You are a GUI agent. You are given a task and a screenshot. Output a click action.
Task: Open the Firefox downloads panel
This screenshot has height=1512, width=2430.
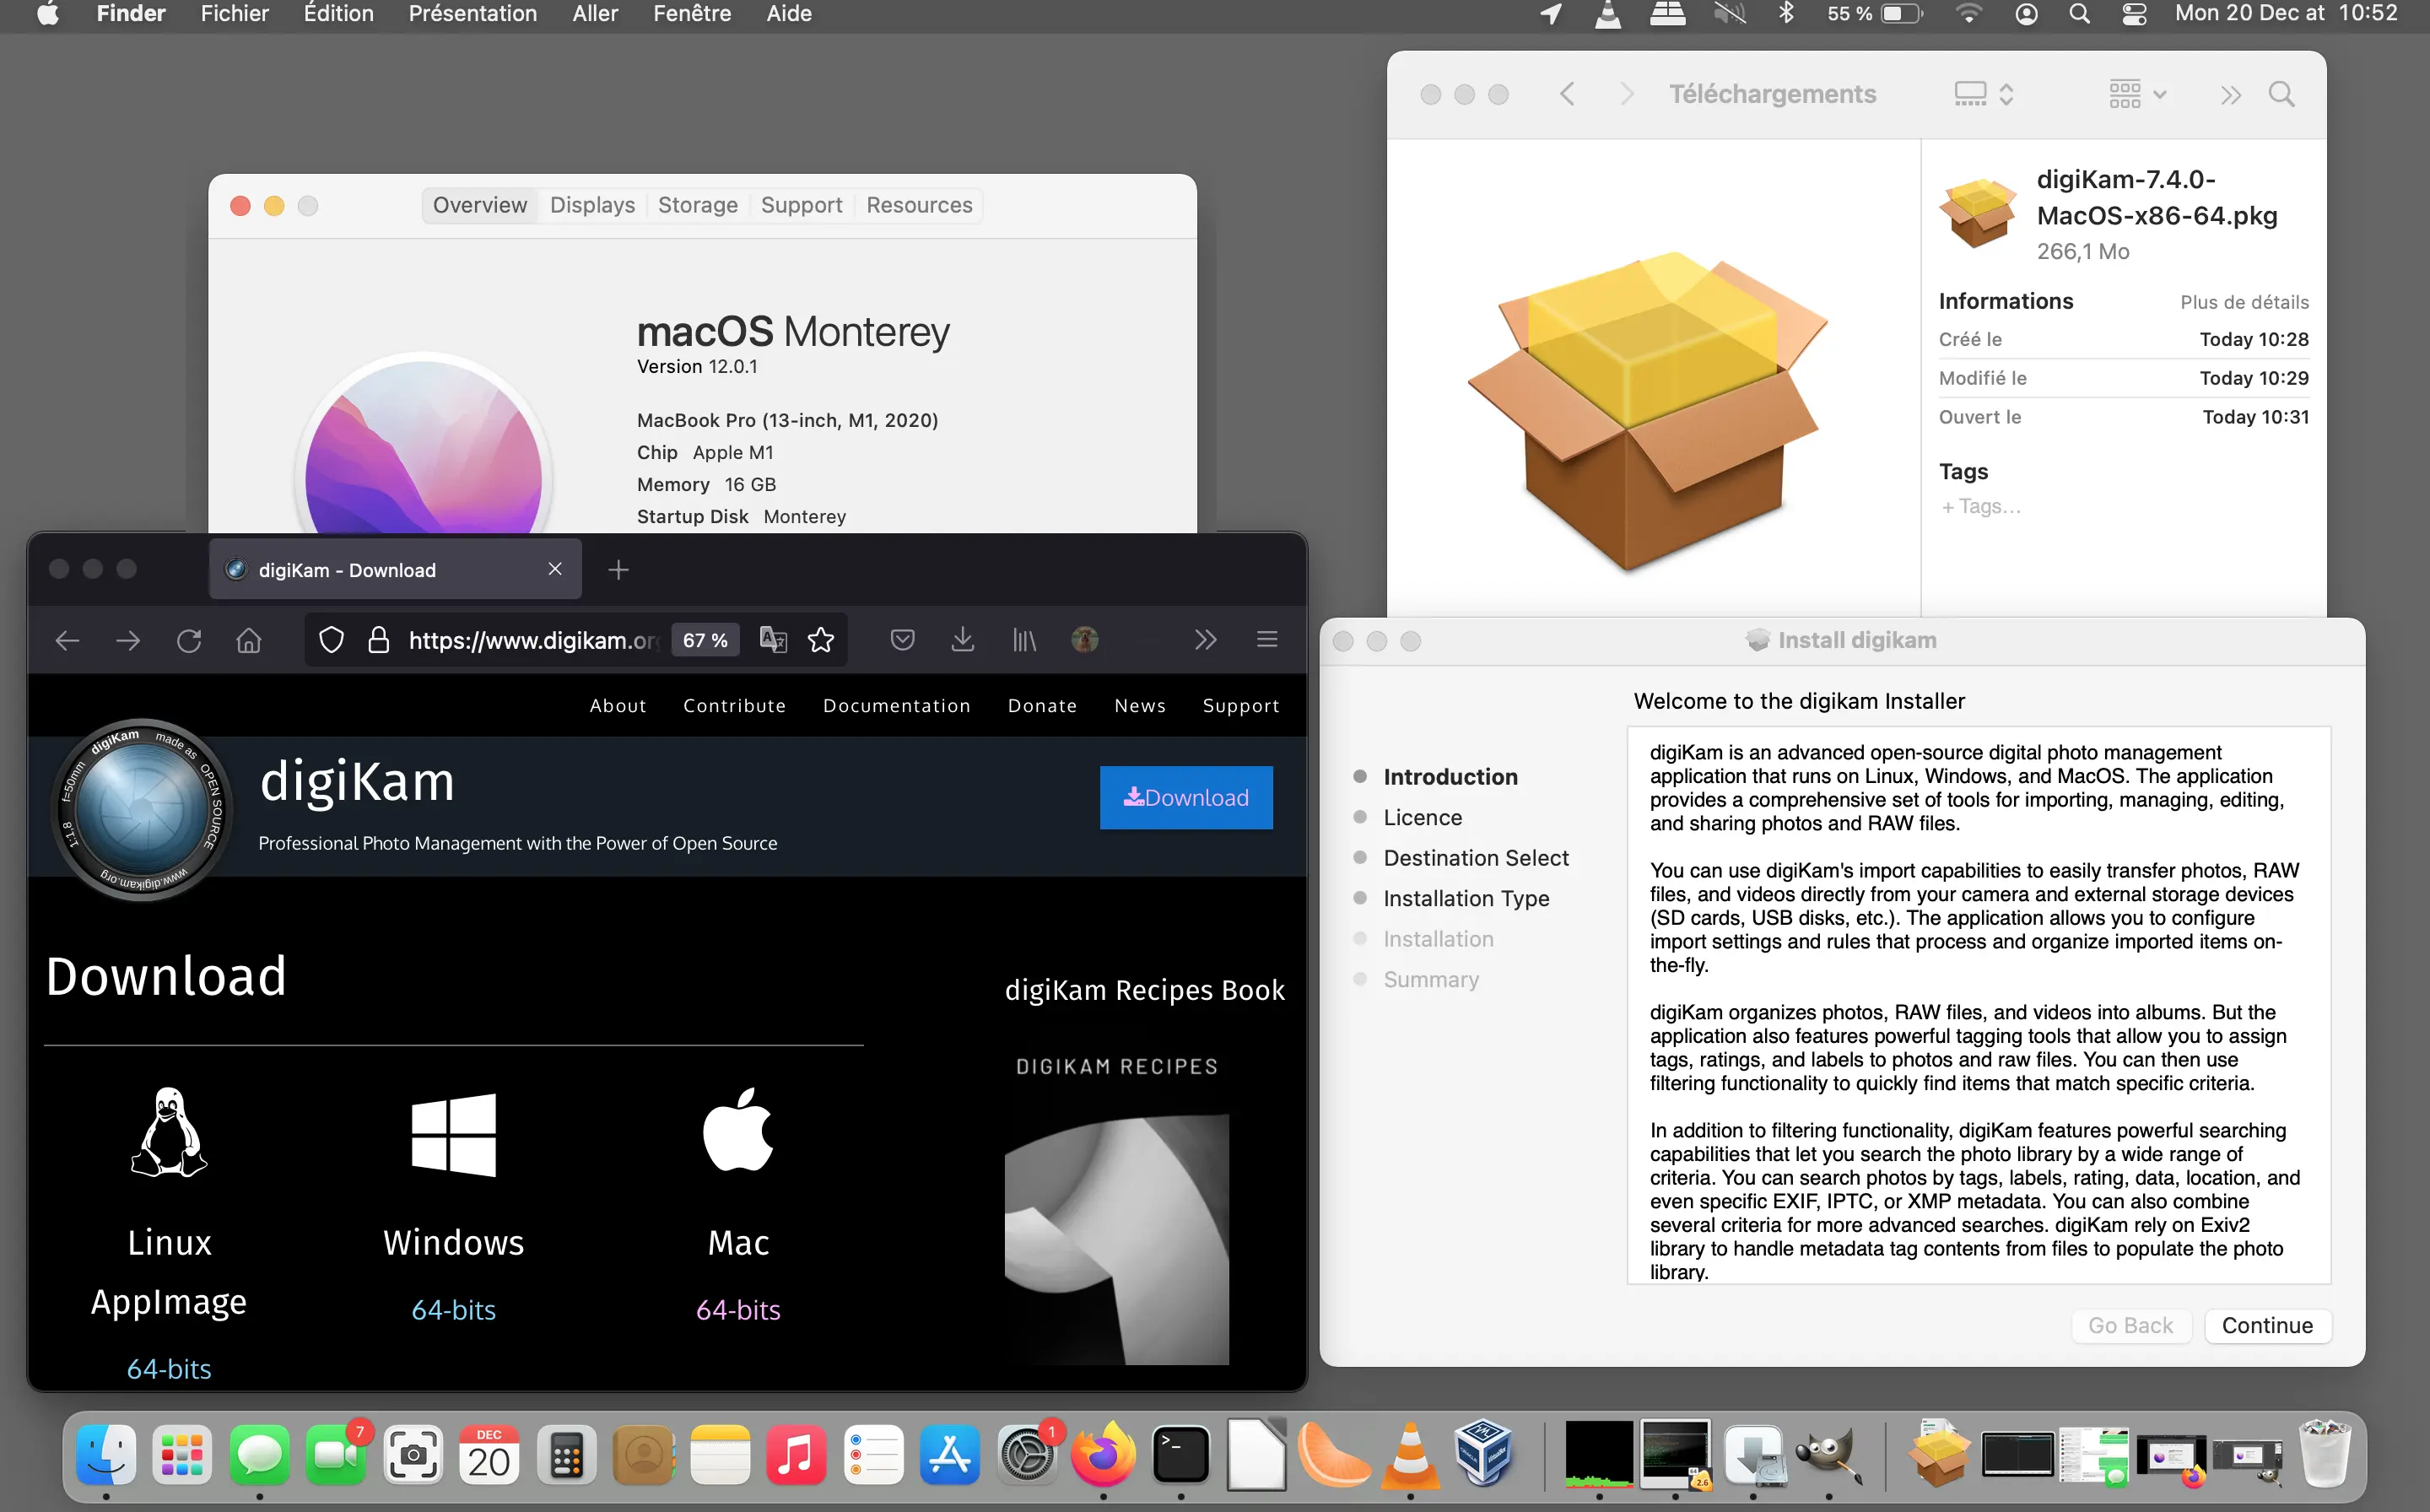(x=963, y=639)
